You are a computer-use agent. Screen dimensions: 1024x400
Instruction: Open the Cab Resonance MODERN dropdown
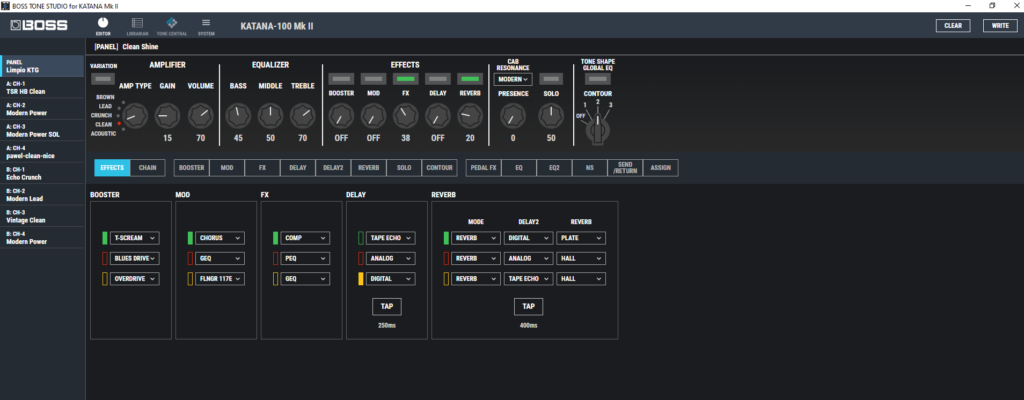pos(512,79)
